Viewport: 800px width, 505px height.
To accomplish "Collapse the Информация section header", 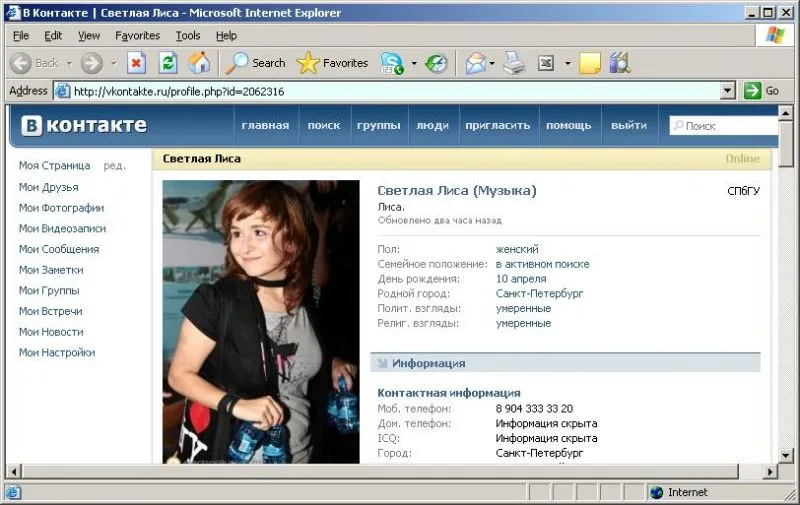I will [x=565, y=363].
